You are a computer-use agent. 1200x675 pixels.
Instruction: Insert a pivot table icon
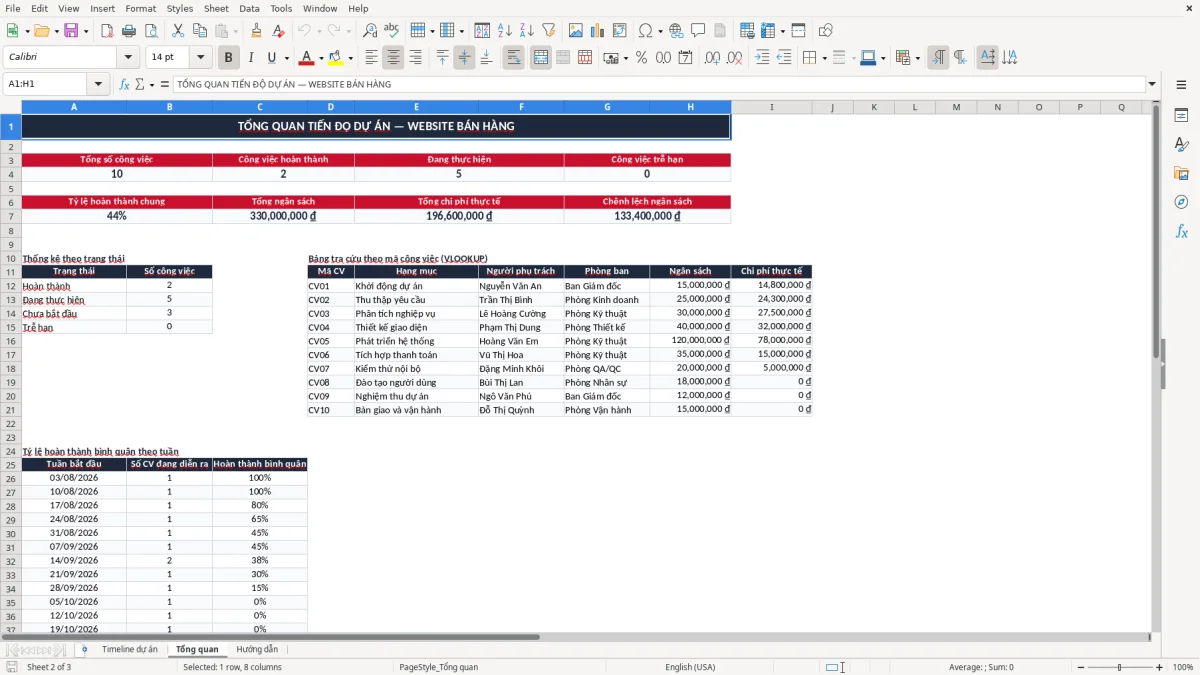pos(620,31)
